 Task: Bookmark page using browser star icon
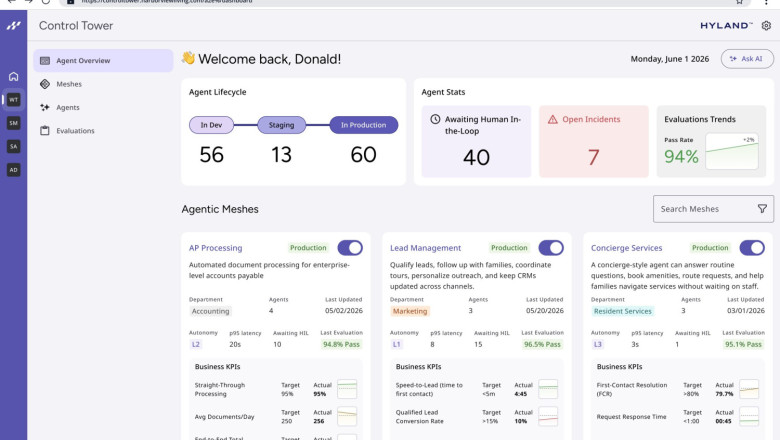point(740,2)
